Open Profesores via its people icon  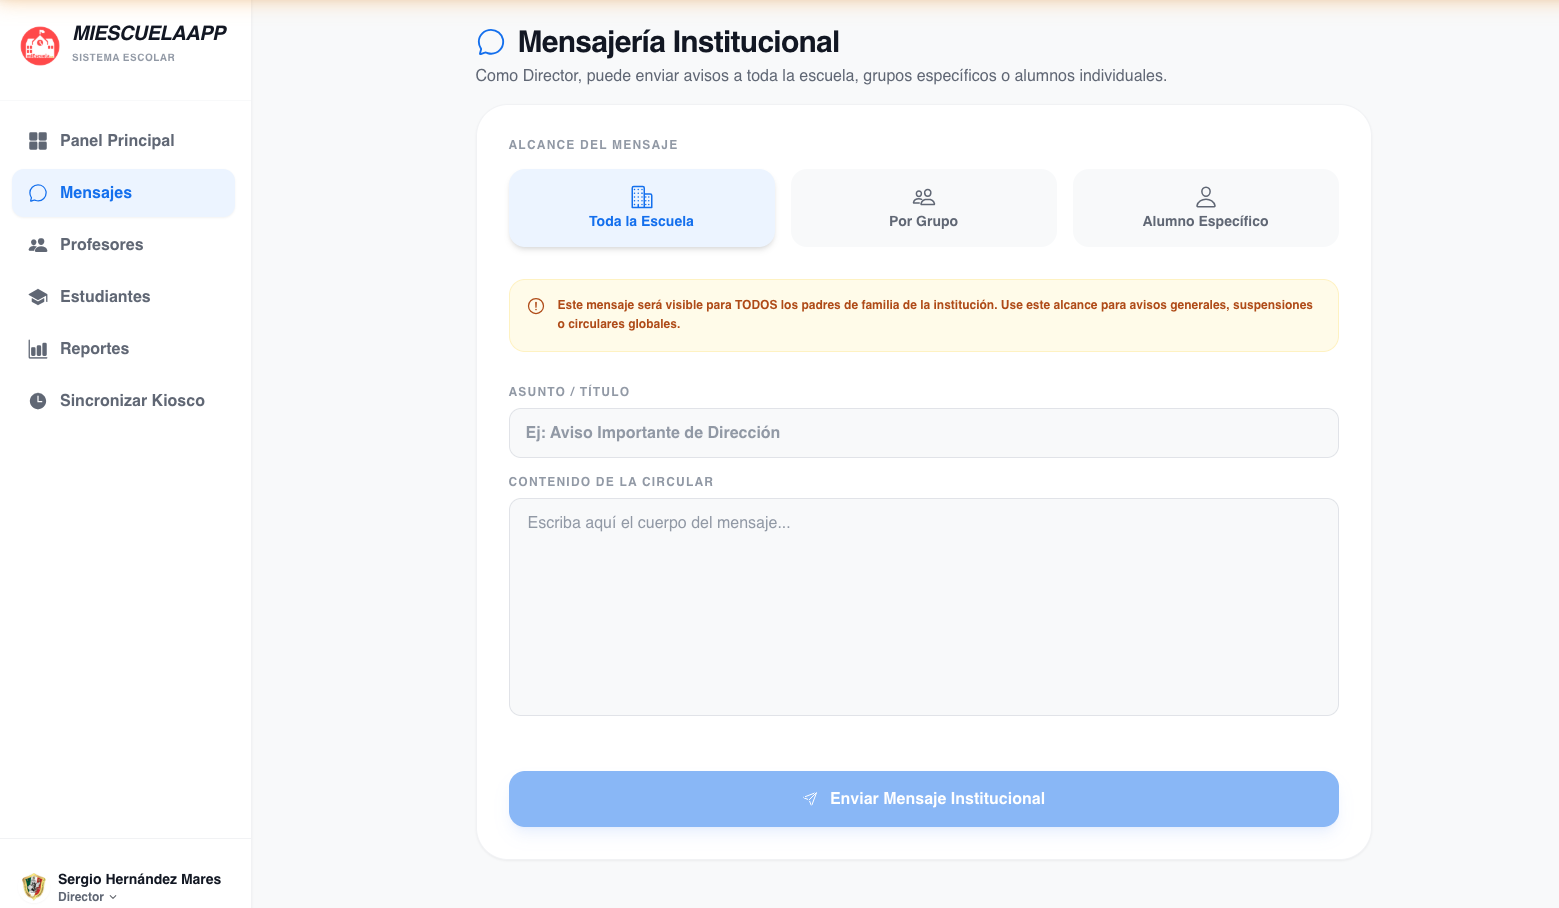(x=38, y=245)
